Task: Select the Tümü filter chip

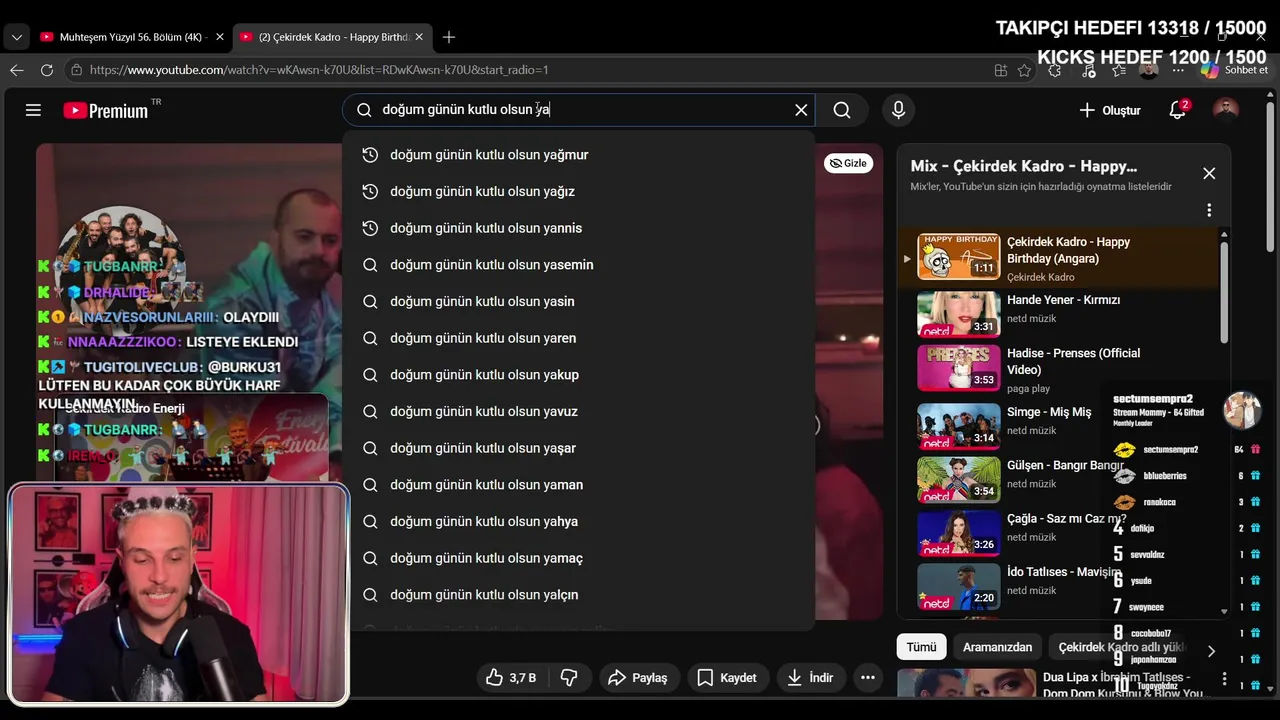Action: tap(921, 647)
